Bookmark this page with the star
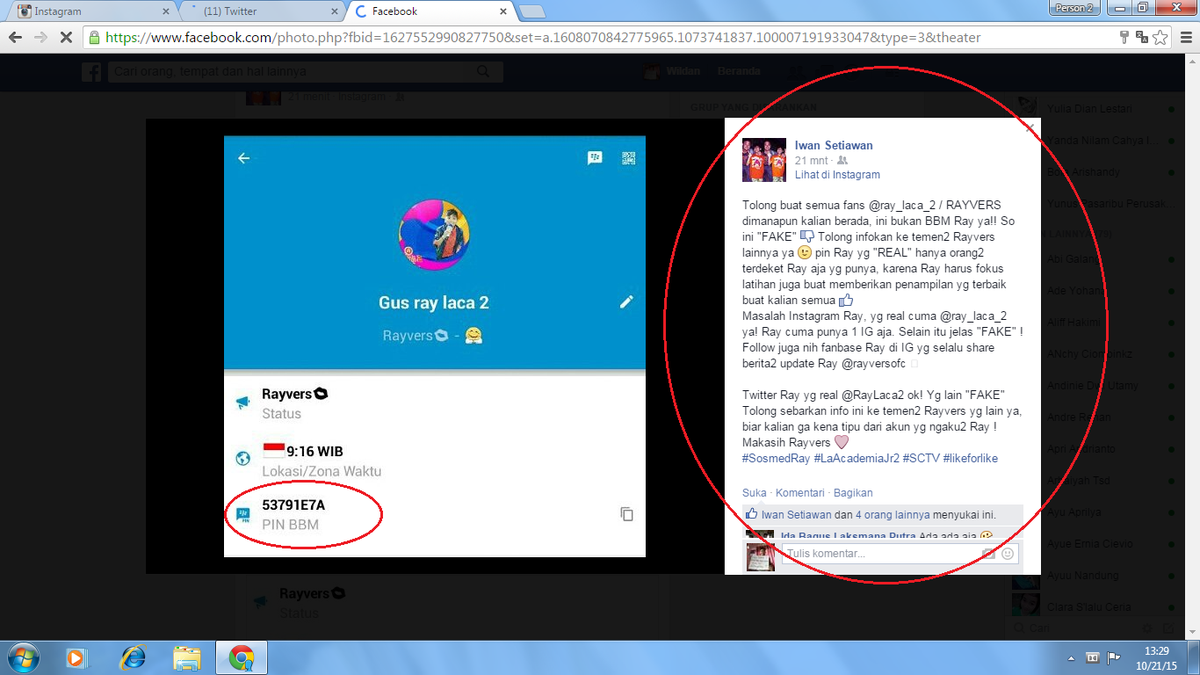The image size is (1200, 675). [1159, 37]
